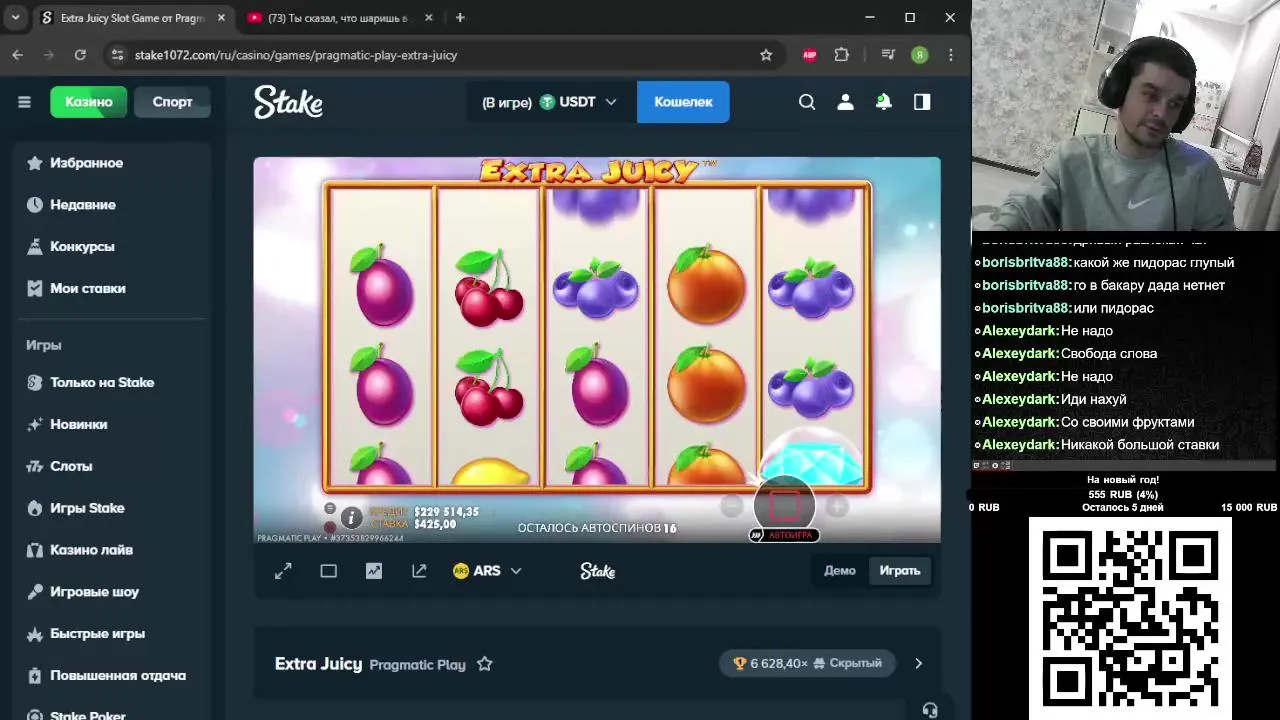This screenshot has height=720, width=1280.
Task: Decrease the bet with minus button
Action: 732,507
